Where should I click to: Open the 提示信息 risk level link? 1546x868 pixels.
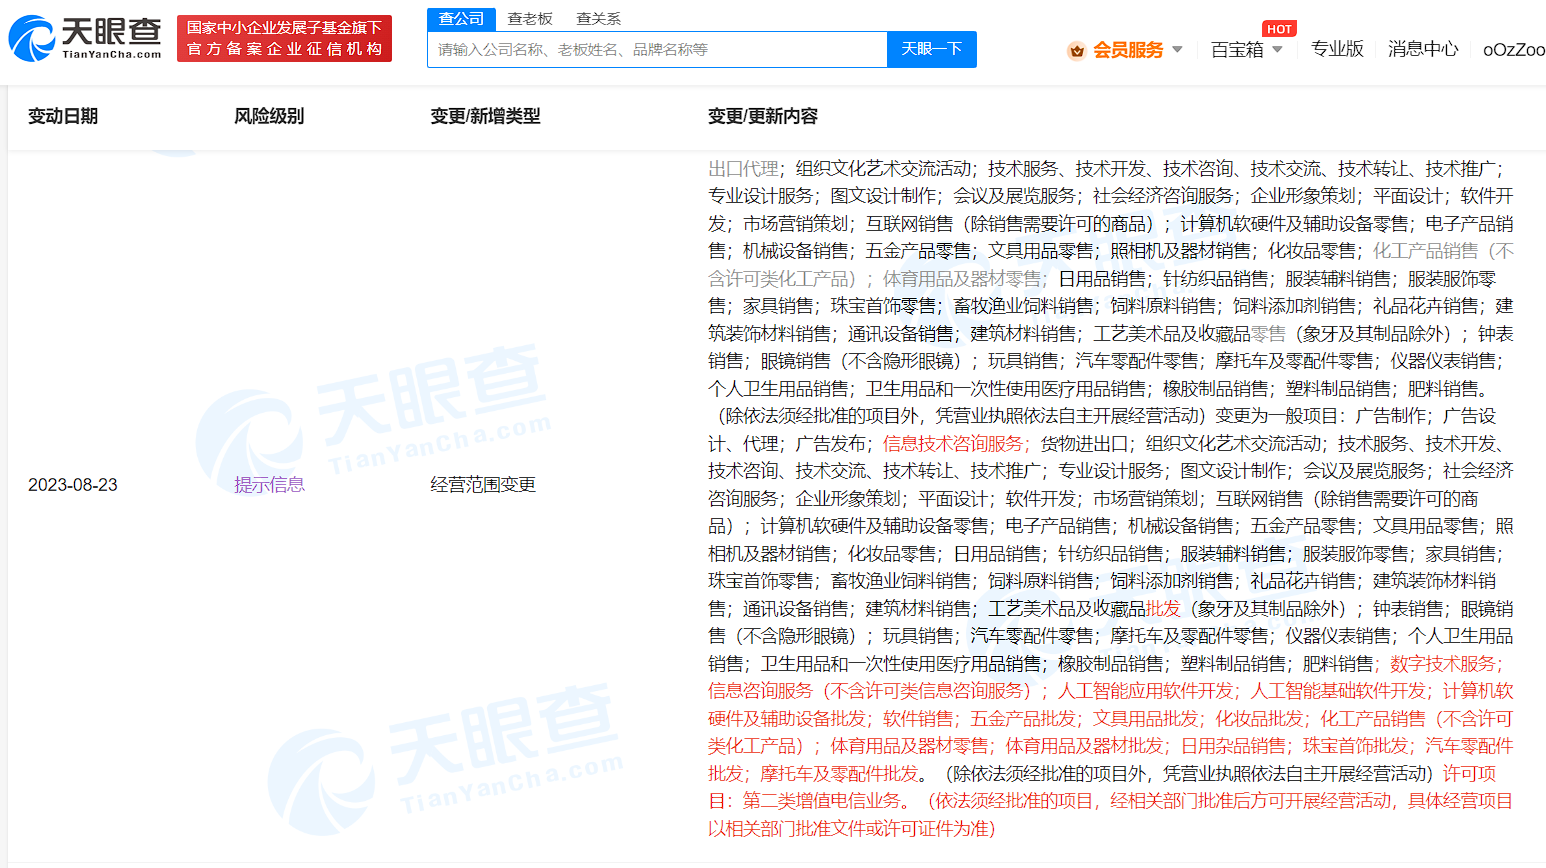[x=269, y=485]
